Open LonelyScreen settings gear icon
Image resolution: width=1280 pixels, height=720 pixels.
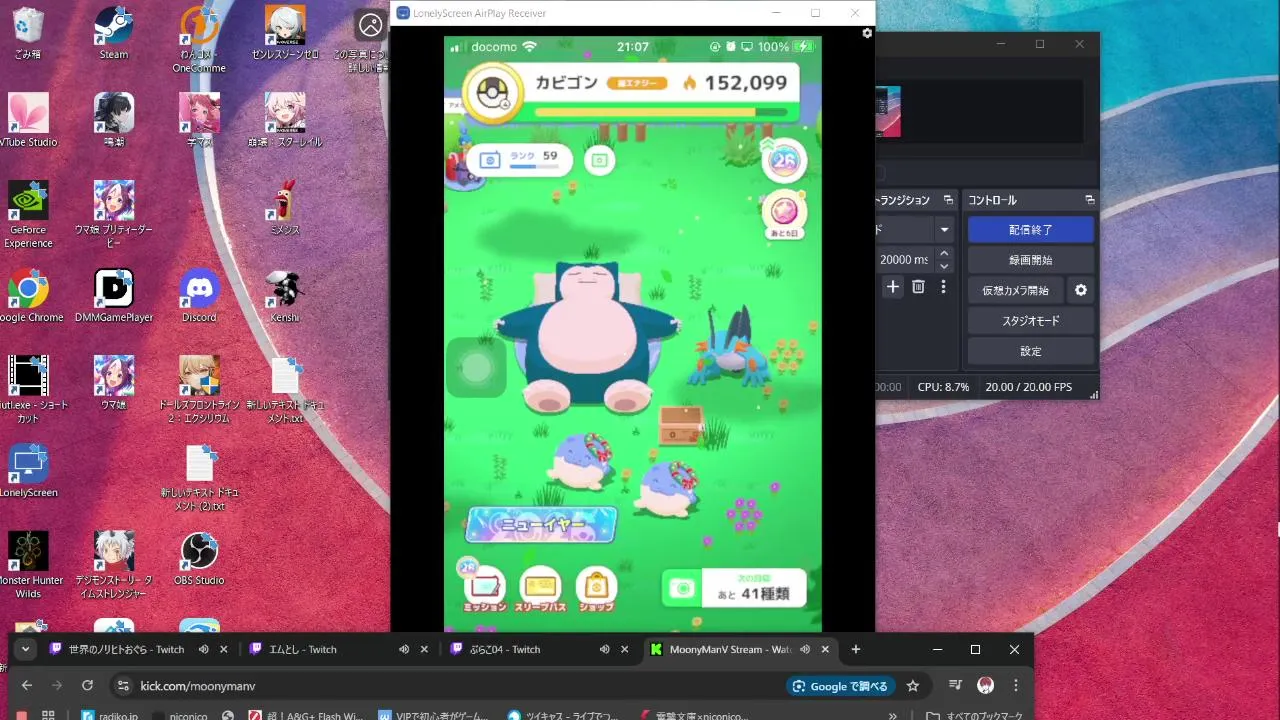pyautogui.click(x=867, y=33)
